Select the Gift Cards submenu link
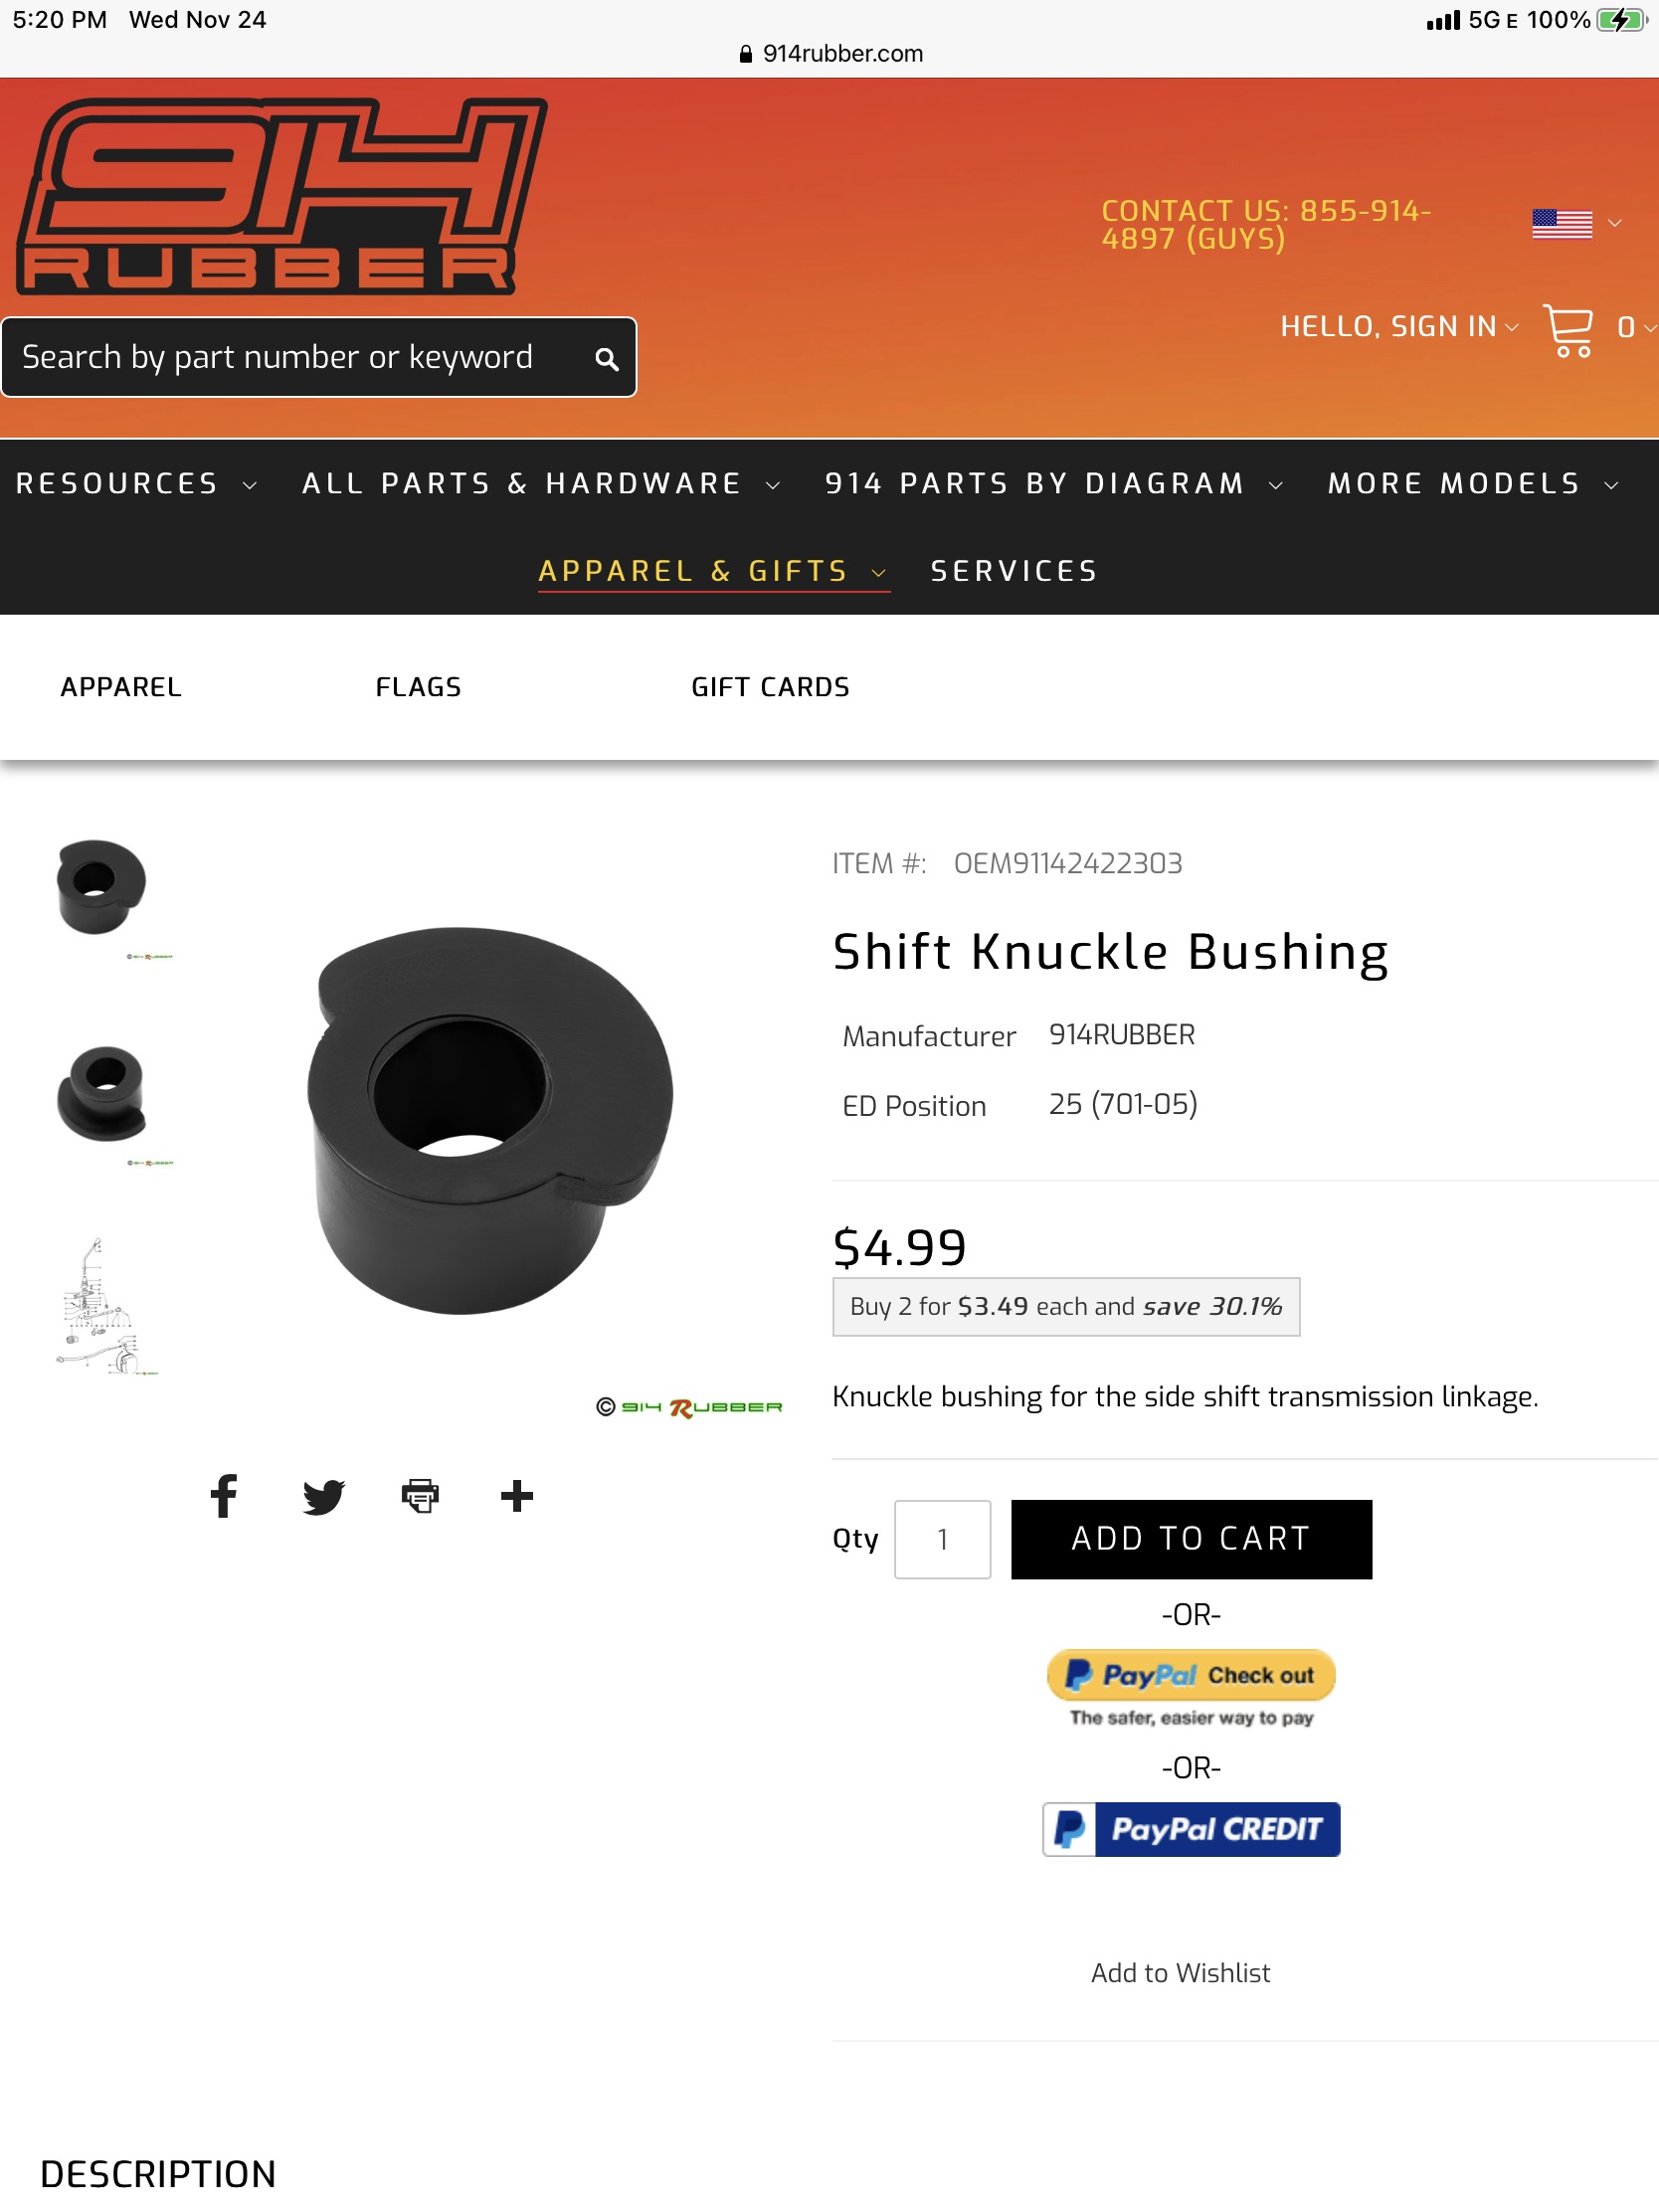Image resolution: width=1659 pixels, height=2212 pixels. point(770,687)
